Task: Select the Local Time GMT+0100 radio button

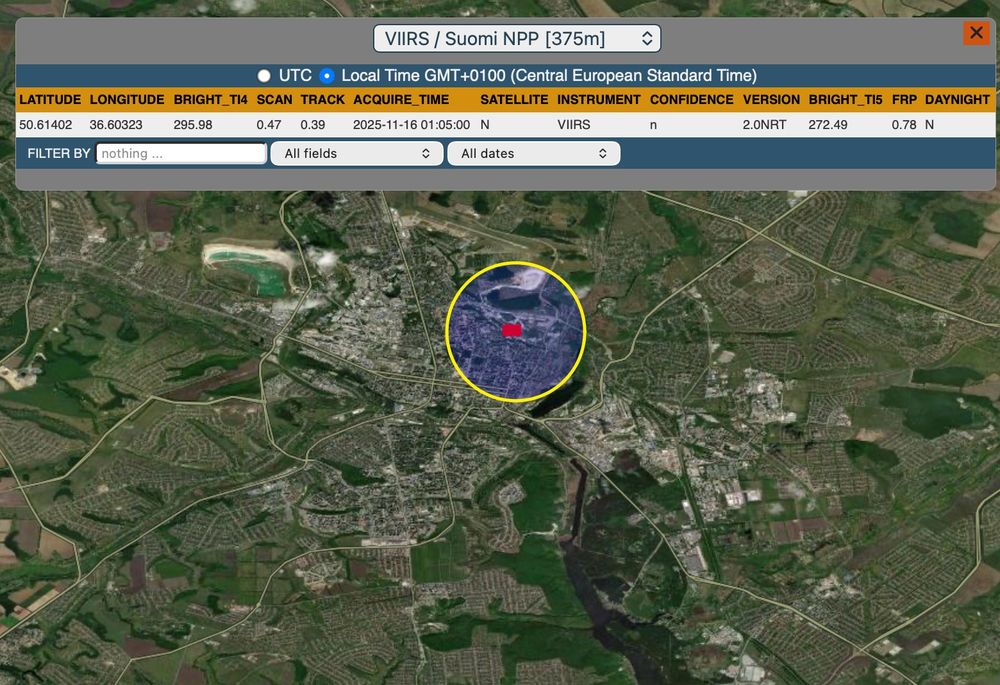Action: click(327, 76)
